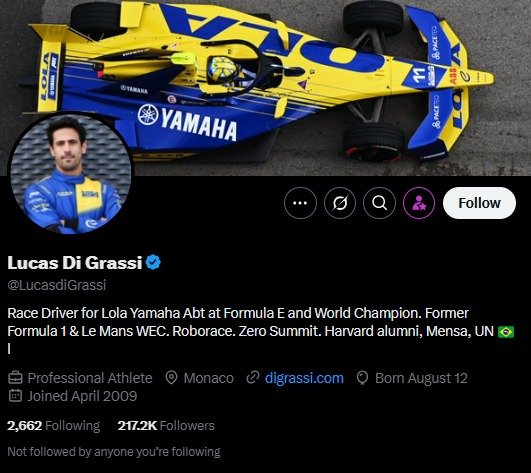Click the blue verified checkmark badge
The width and height of the screenshot is (531, 473).
(x=153, y=262)
